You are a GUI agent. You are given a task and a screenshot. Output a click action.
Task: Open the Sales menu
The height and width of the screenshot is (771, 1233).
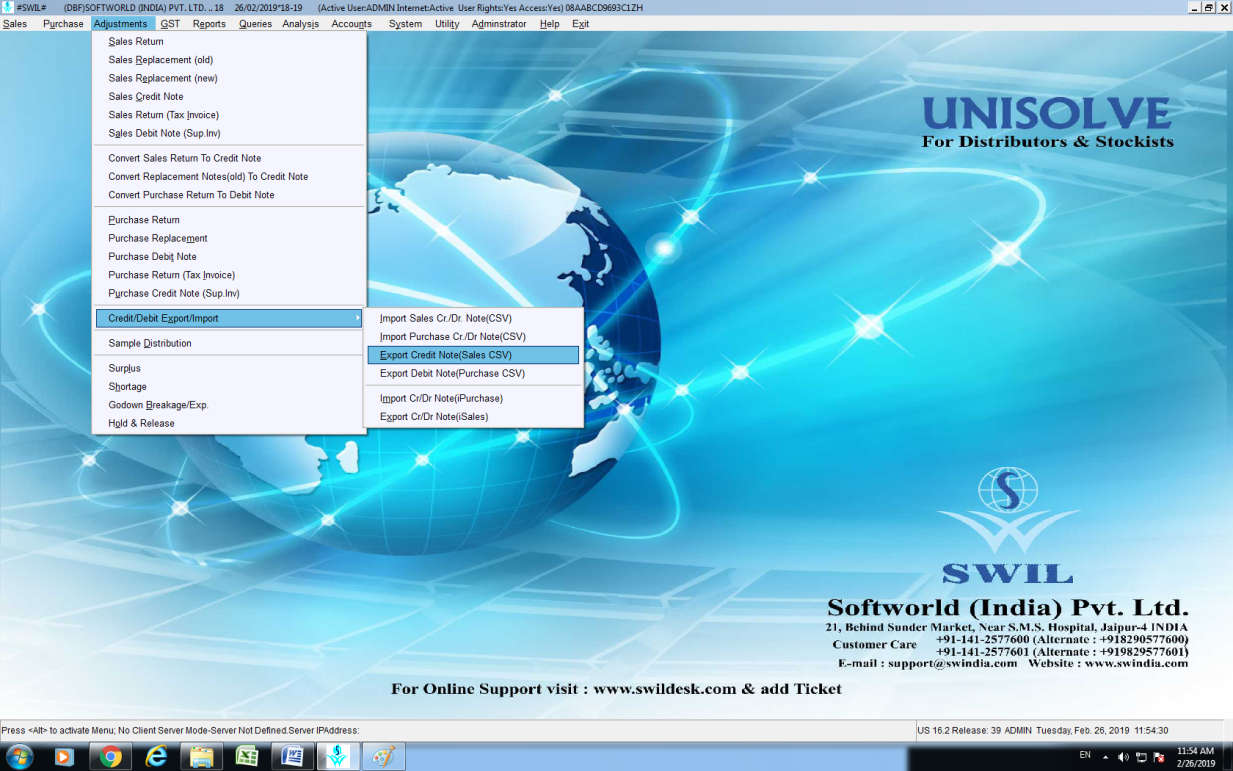point(15,24)
